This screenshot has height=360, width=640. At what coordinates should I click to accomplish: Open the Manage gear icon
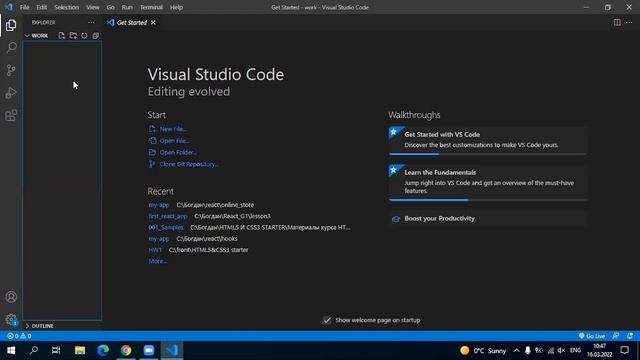pyautogui.click(x=11, y=320)
